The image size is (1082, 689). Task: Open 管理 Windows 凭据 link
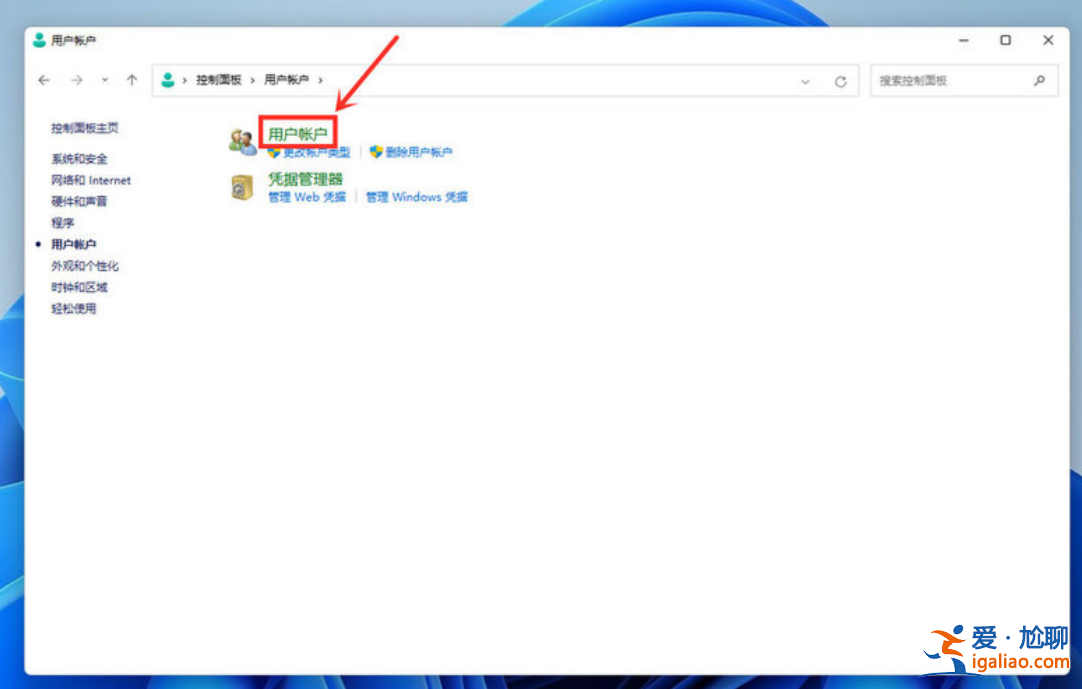[x=415, y=197]
